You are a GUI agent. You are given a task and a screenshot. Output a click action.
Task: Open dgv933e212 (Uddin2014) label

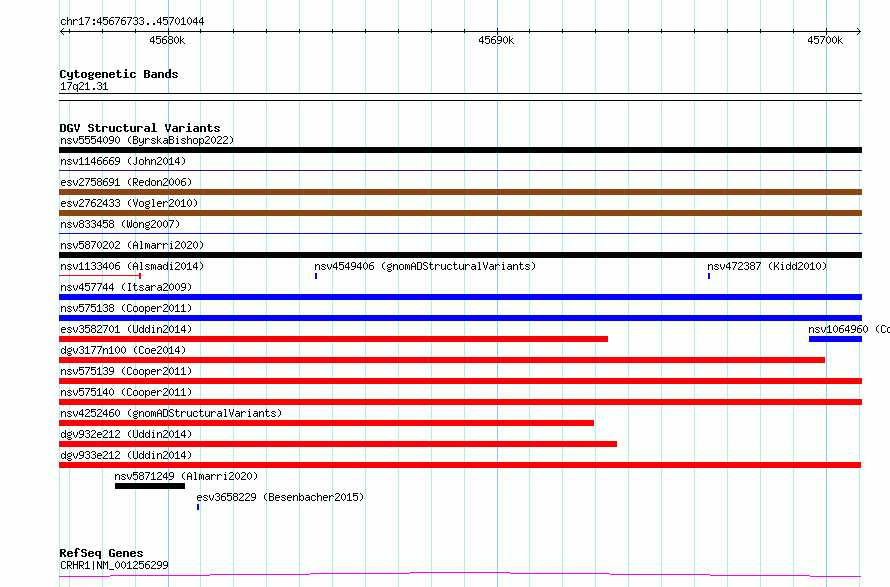point(126,455)
